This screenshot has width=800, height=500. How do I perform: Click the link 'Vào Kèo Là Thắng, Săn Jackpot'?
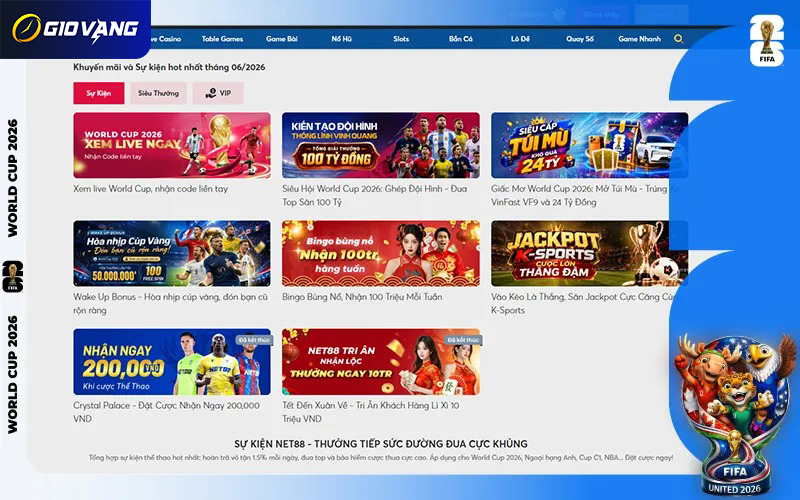click(x=586, y=304)
